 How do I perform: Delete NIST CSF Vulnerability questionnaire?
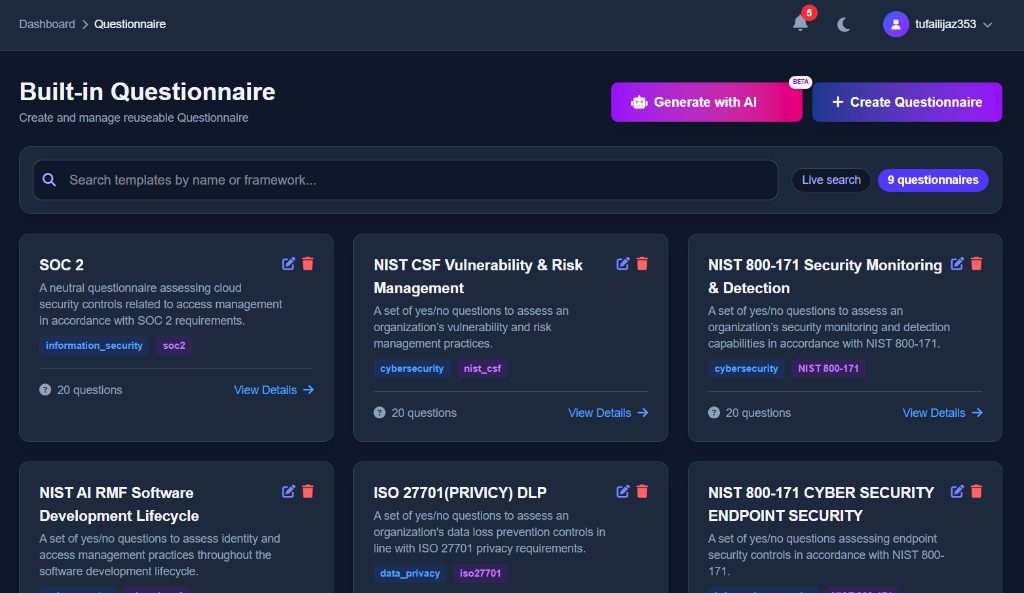click(x=642, y=263)
